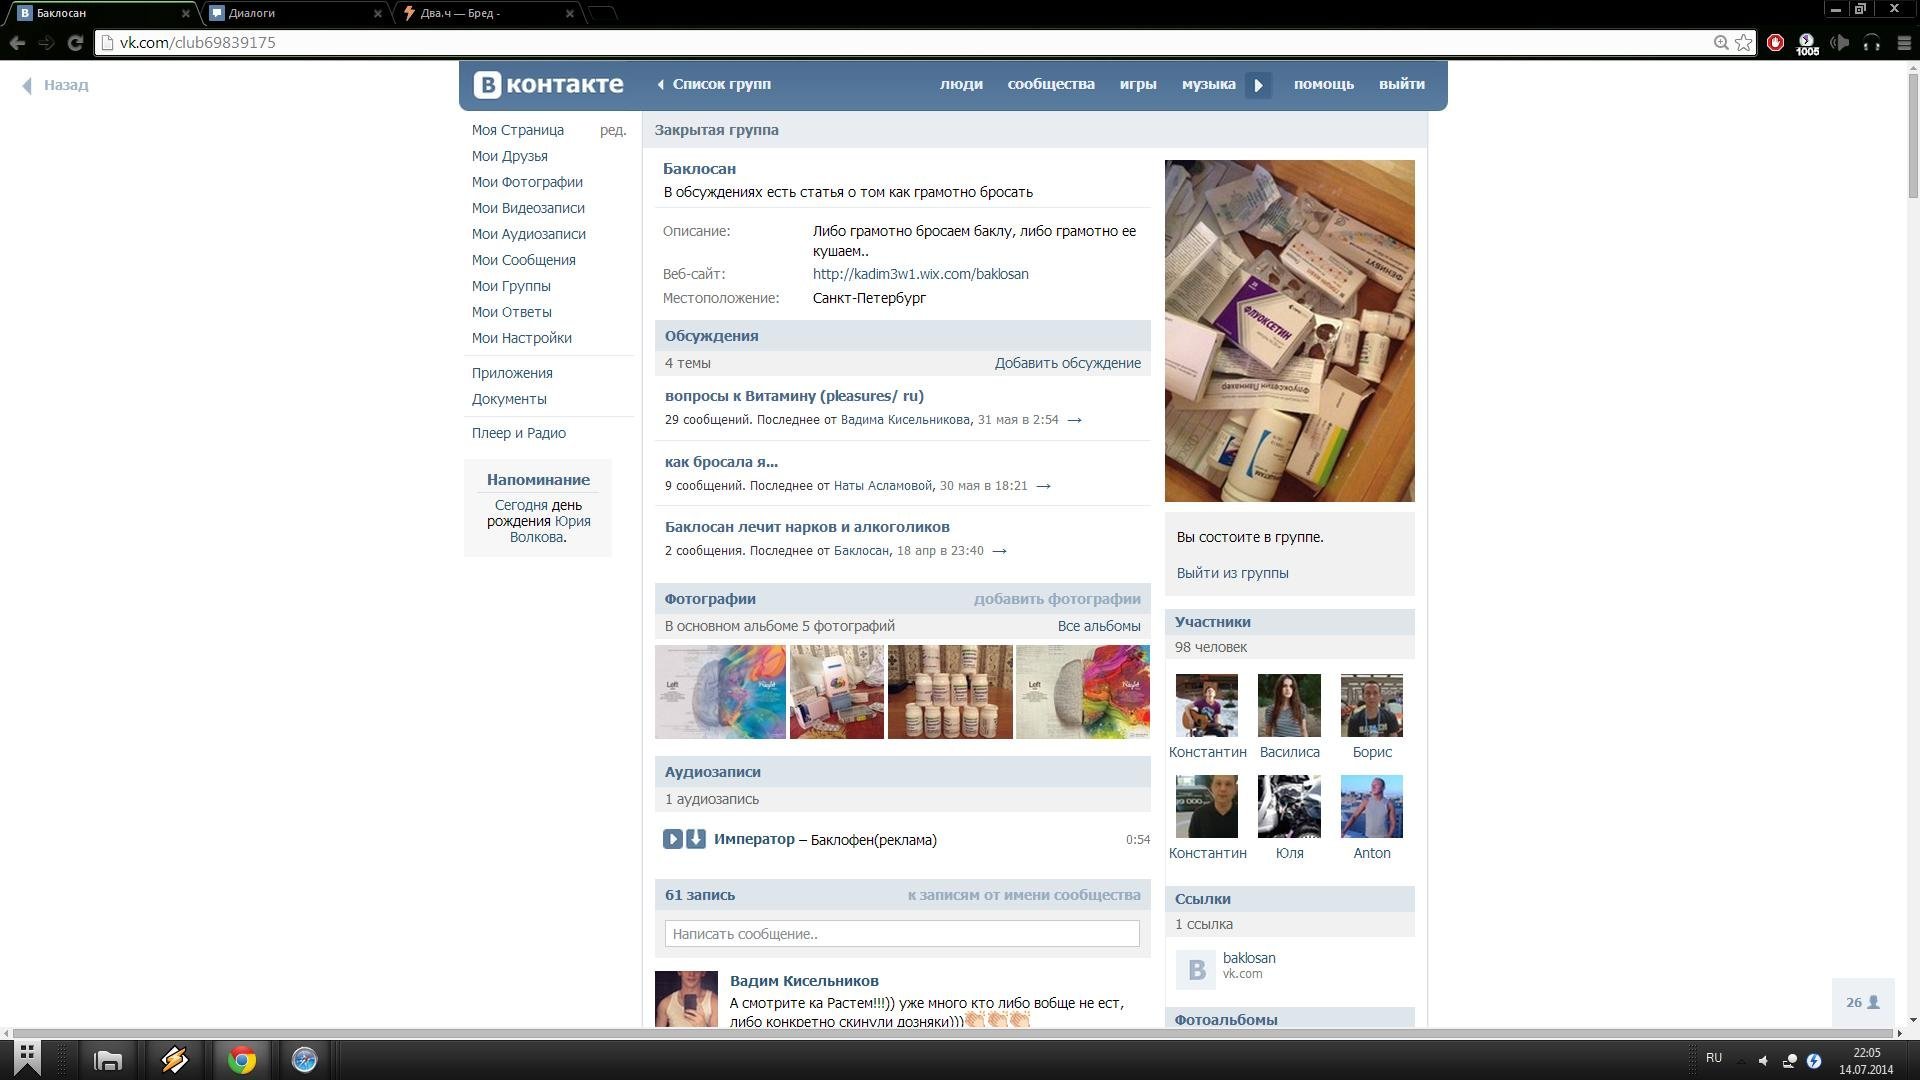1920x1080 pixels.
Task: Bookmark this page with the star icon
Action: click(x=1744, y=42)
